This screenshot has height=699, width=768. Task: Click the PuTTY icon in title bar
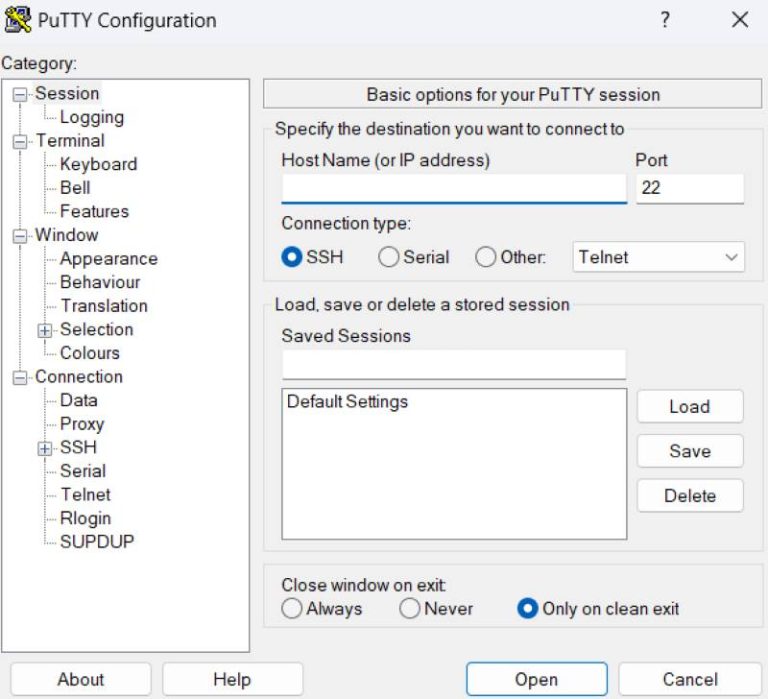pos(18,20)
